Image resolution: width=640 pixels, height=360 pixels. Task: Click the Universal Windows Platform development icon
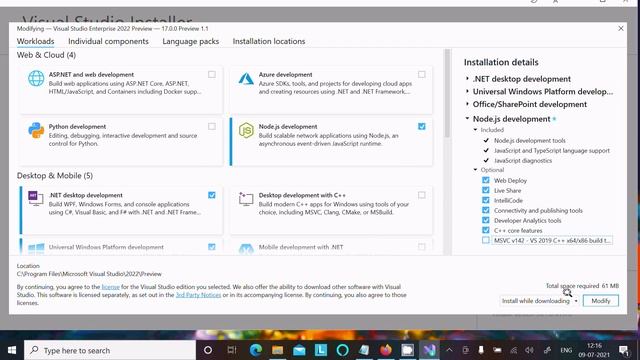[x=36, y=248]
